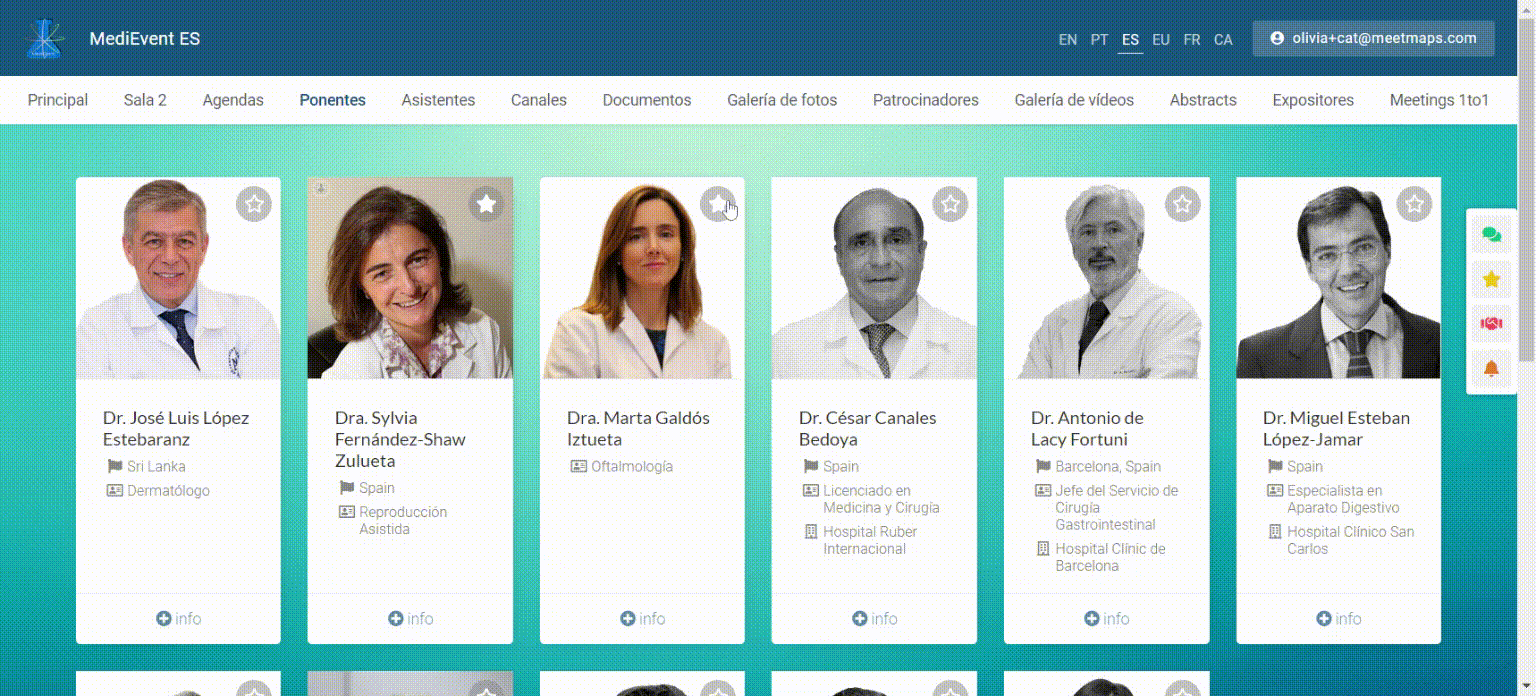Go to Patrocinadores tab

(926, 100)
